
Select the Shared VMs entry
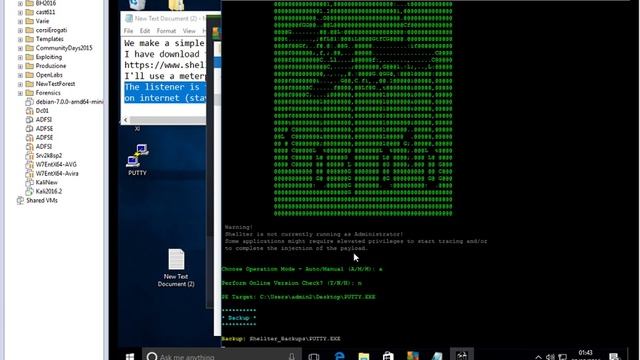point(42,201)
